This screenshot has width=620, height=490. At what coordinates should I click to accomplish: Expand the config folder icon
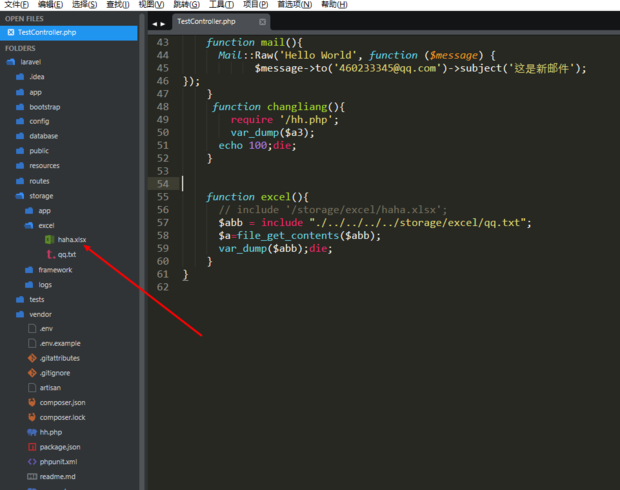(20, 121)
